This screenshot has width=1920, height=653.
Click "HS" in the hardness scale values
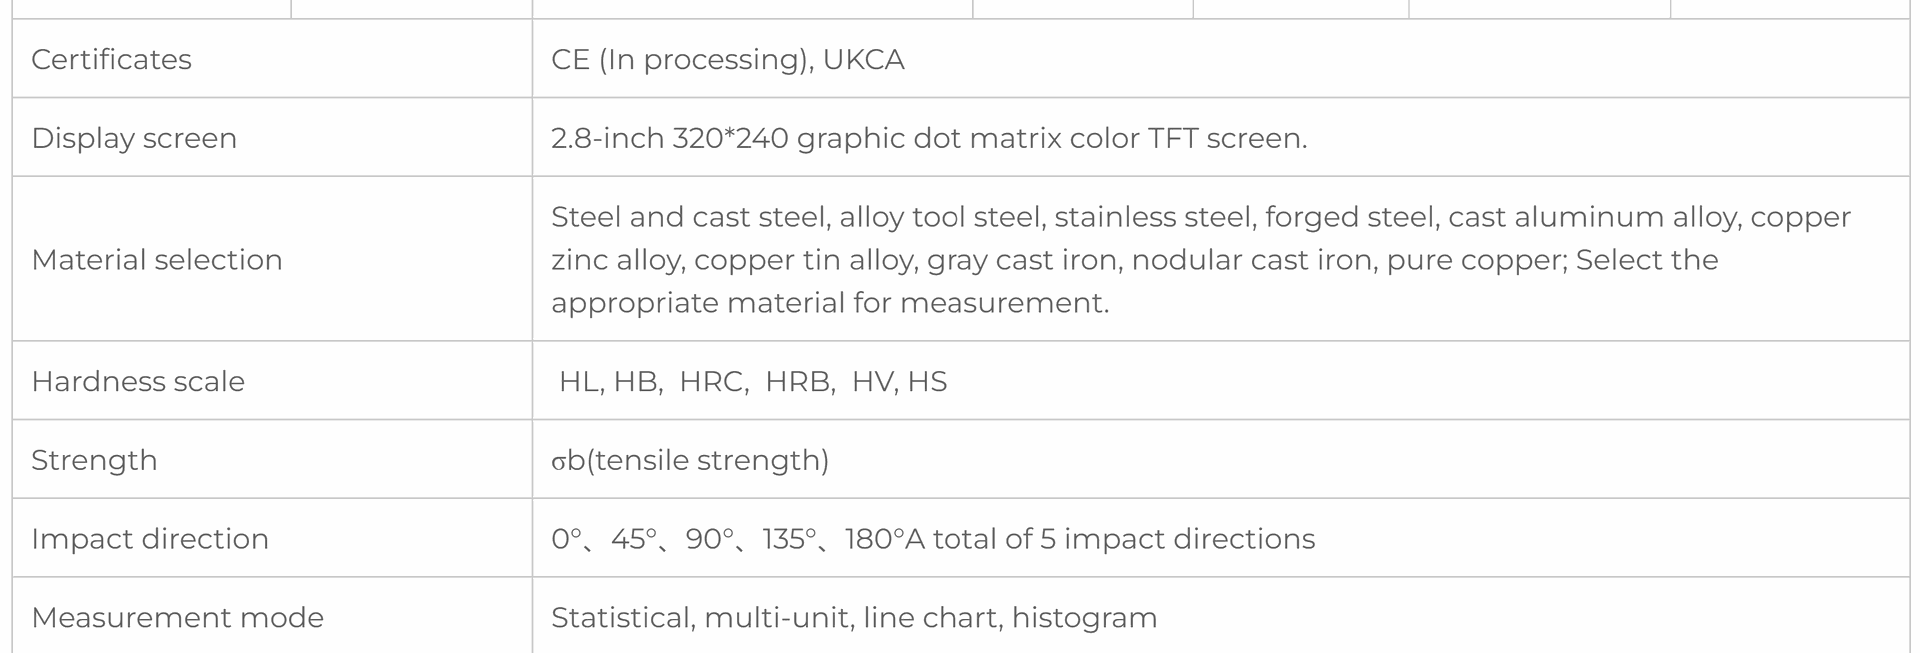tap(927, 382)
